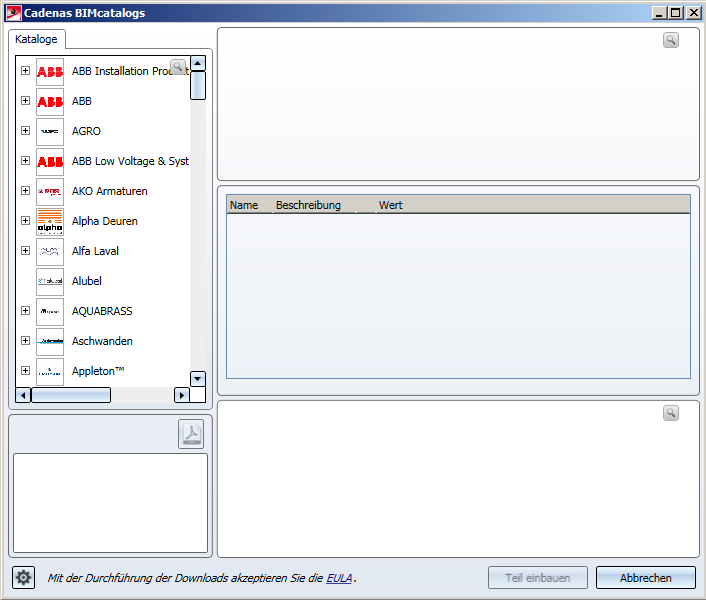Open the EULA link
Viewport: 706px width, 600px height.
coord(339,578)
